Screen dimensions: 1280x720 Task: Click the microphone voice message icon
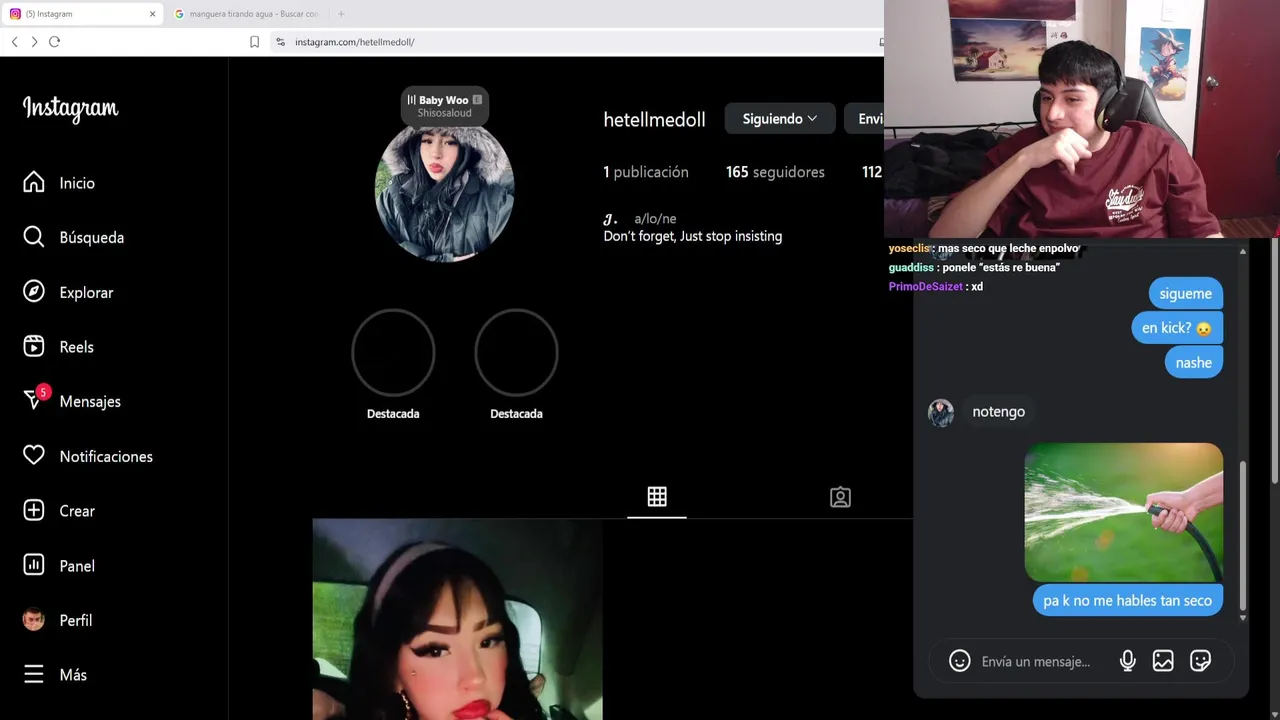point(1127,661)
